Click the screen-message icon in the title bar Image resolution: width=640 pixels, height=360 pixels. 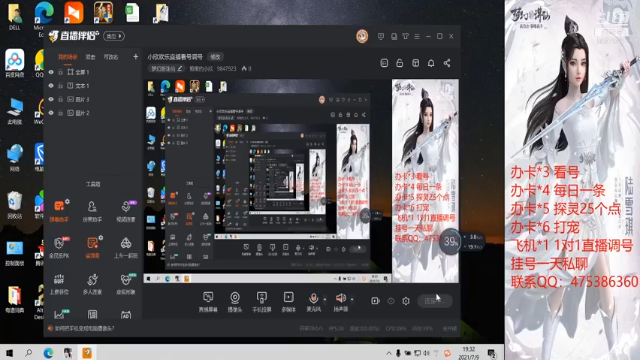(381, 36)
